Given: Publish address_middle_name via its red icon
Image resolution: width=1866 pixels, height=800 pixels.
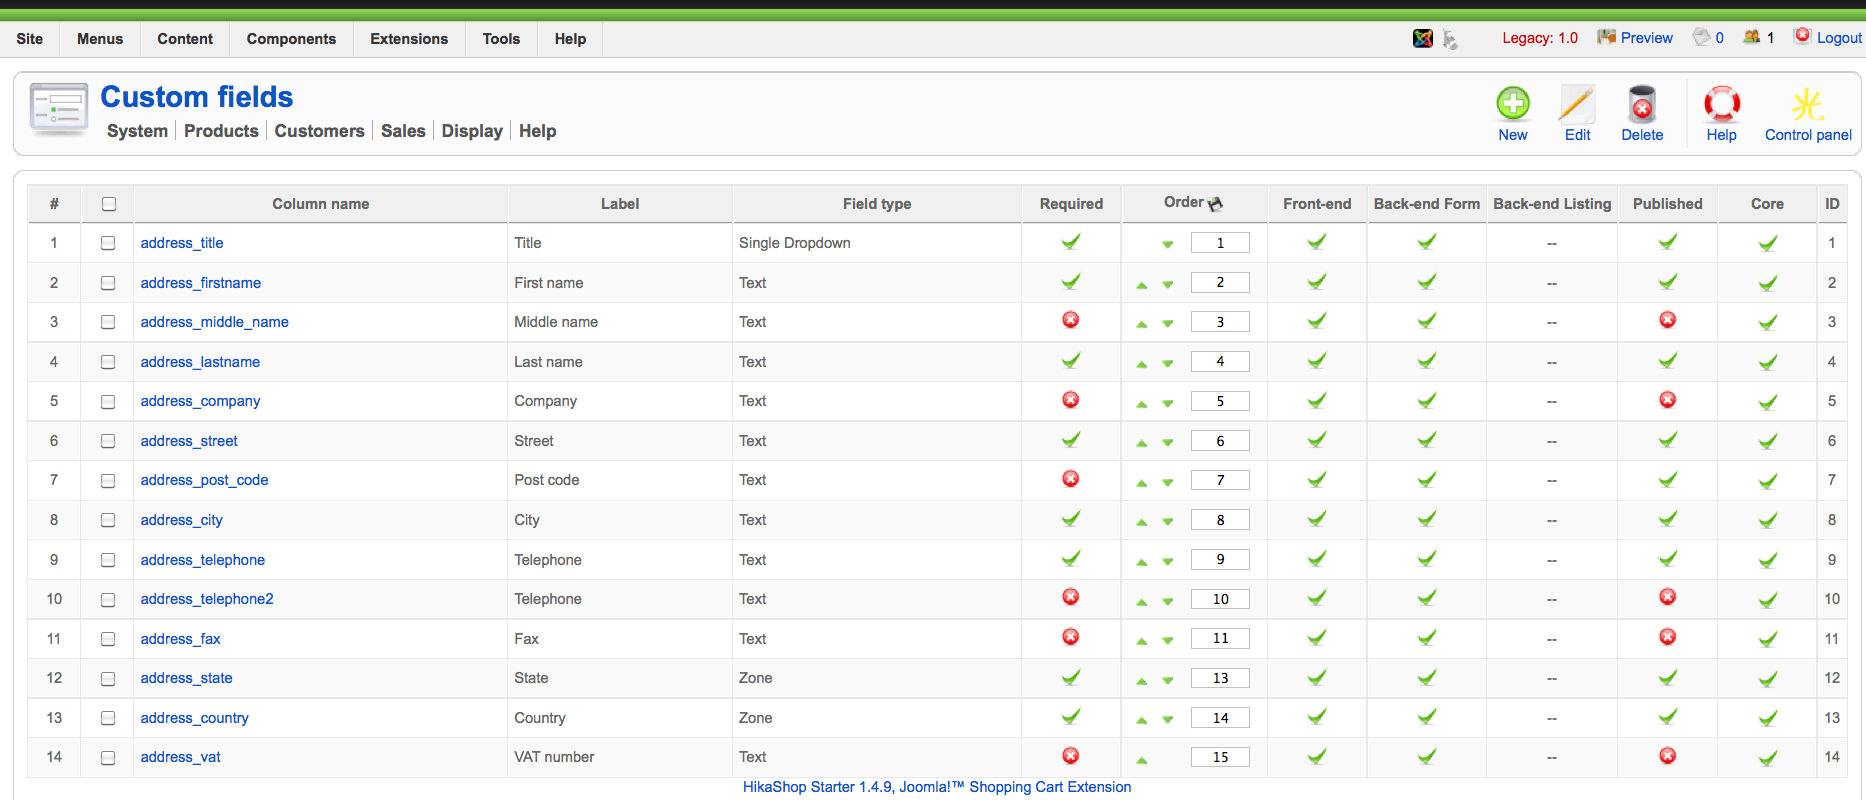Looking at the screenshot, I should [1667, 320].
